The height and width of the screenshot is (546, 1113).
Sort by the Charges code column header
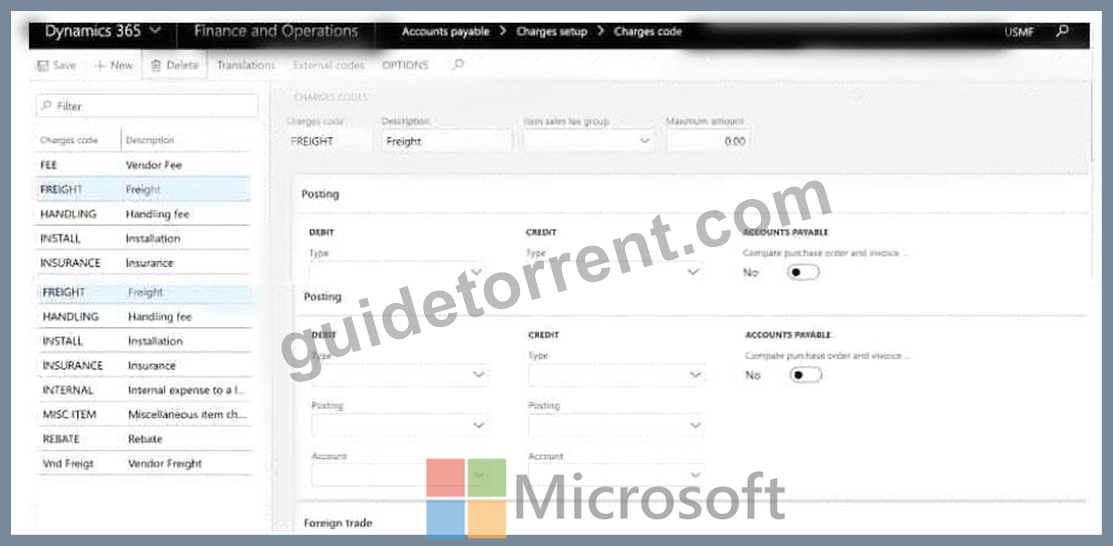tap(69, 140)
